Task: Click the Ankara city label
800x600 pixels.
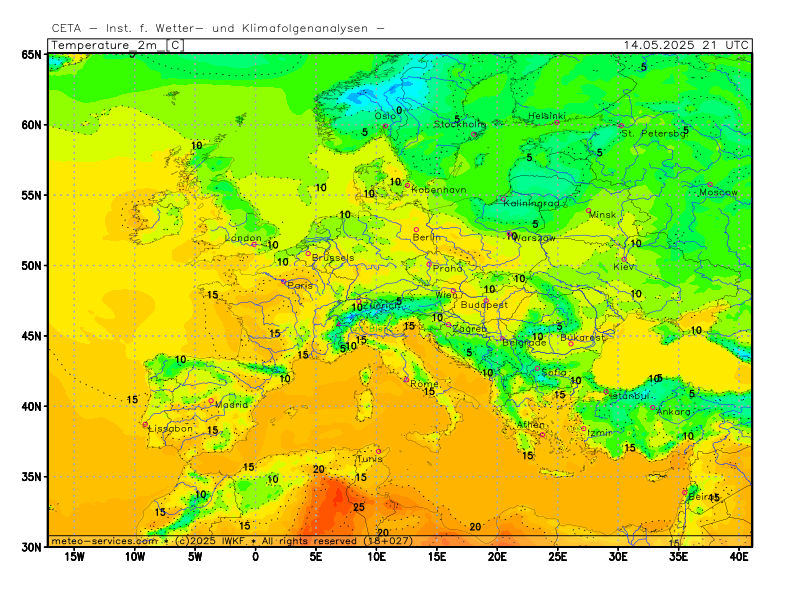Action: pyautogui.click(x=673, y=412)
